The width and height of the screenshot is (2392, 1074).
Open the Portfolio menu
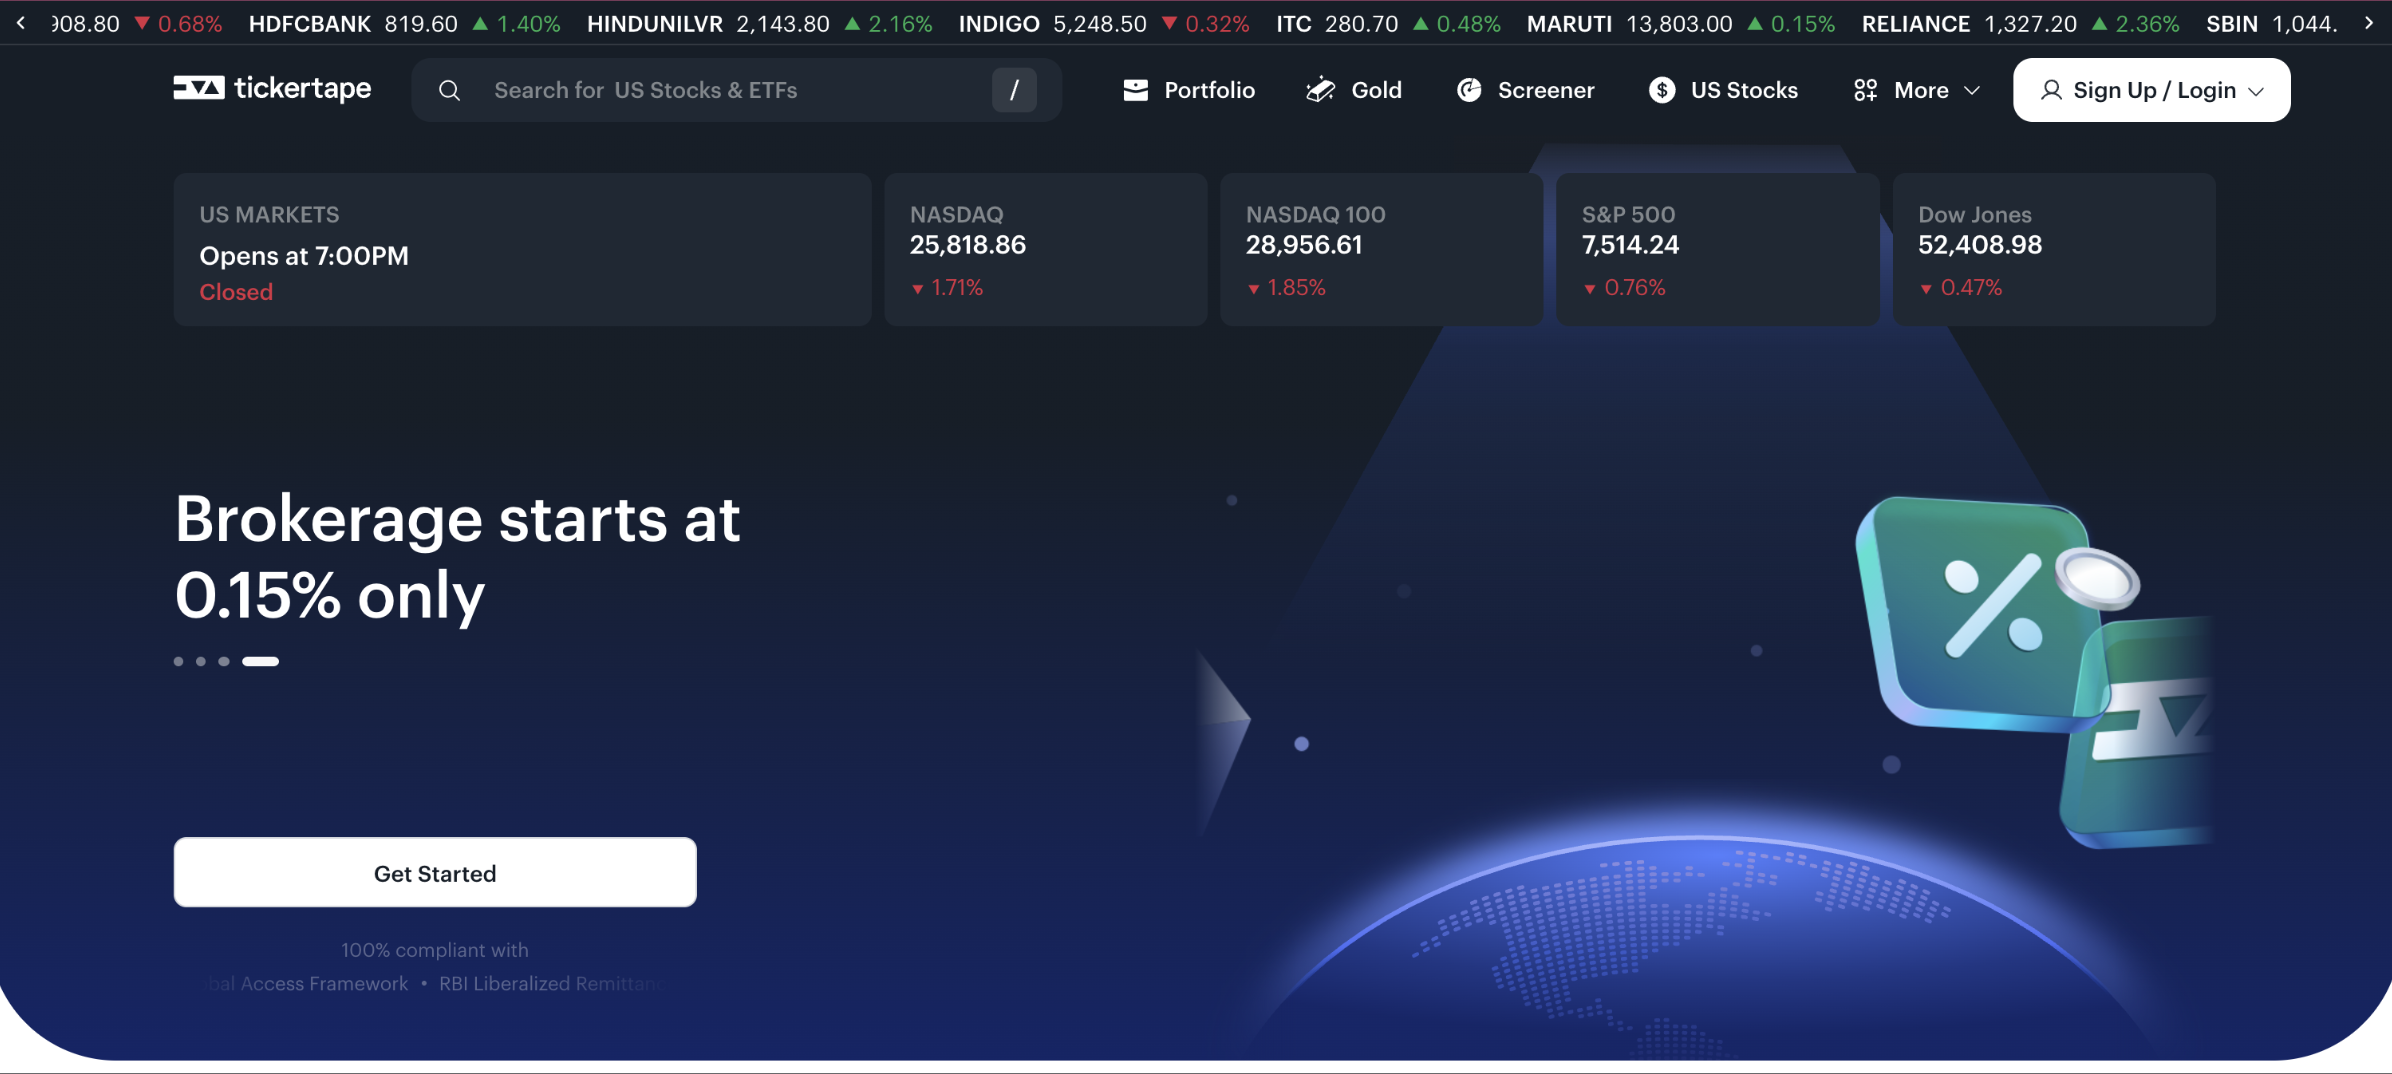click(1189, 90)
